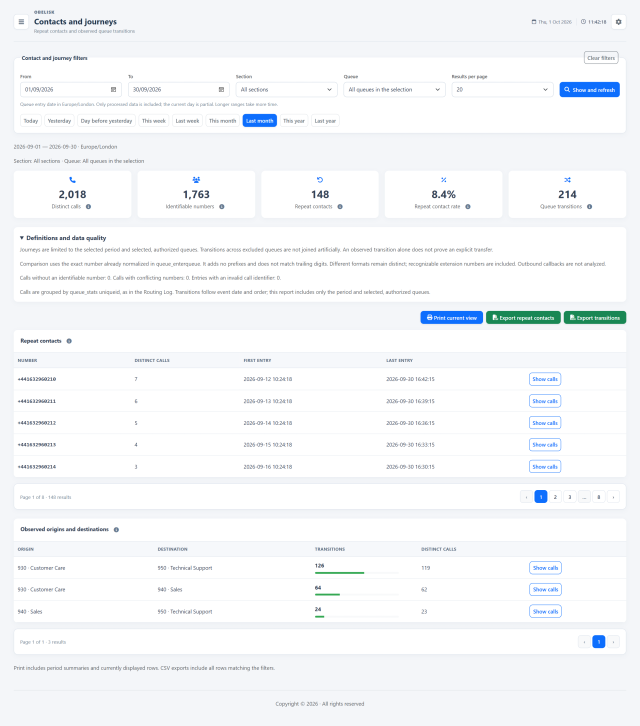Click the info icon next to Repeat contacts table title
640x726 pixels.
pyautogui.click(x=69, y=341)
